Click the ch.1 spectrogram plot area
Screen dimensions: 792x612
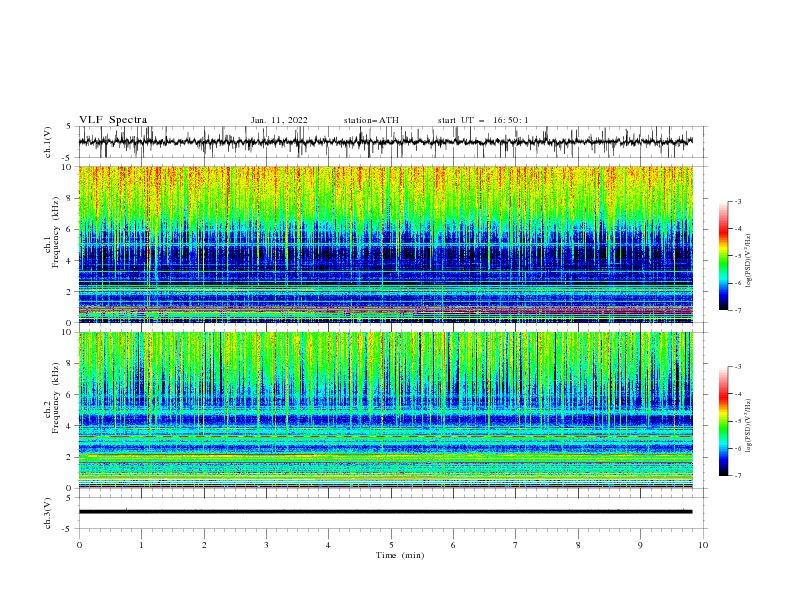tap(385, 244)
